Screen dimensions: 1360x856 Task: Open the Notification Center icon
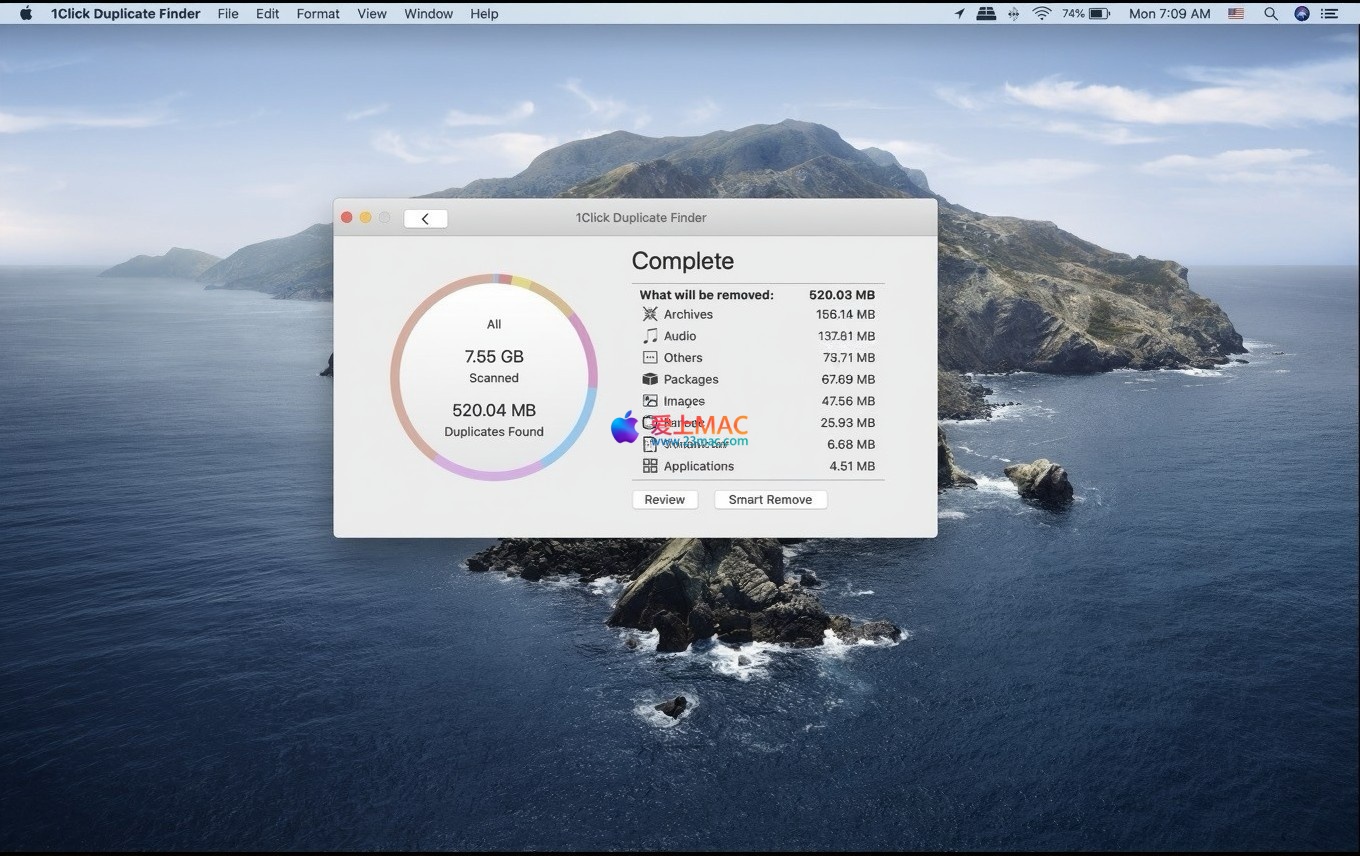(1330, 14)
